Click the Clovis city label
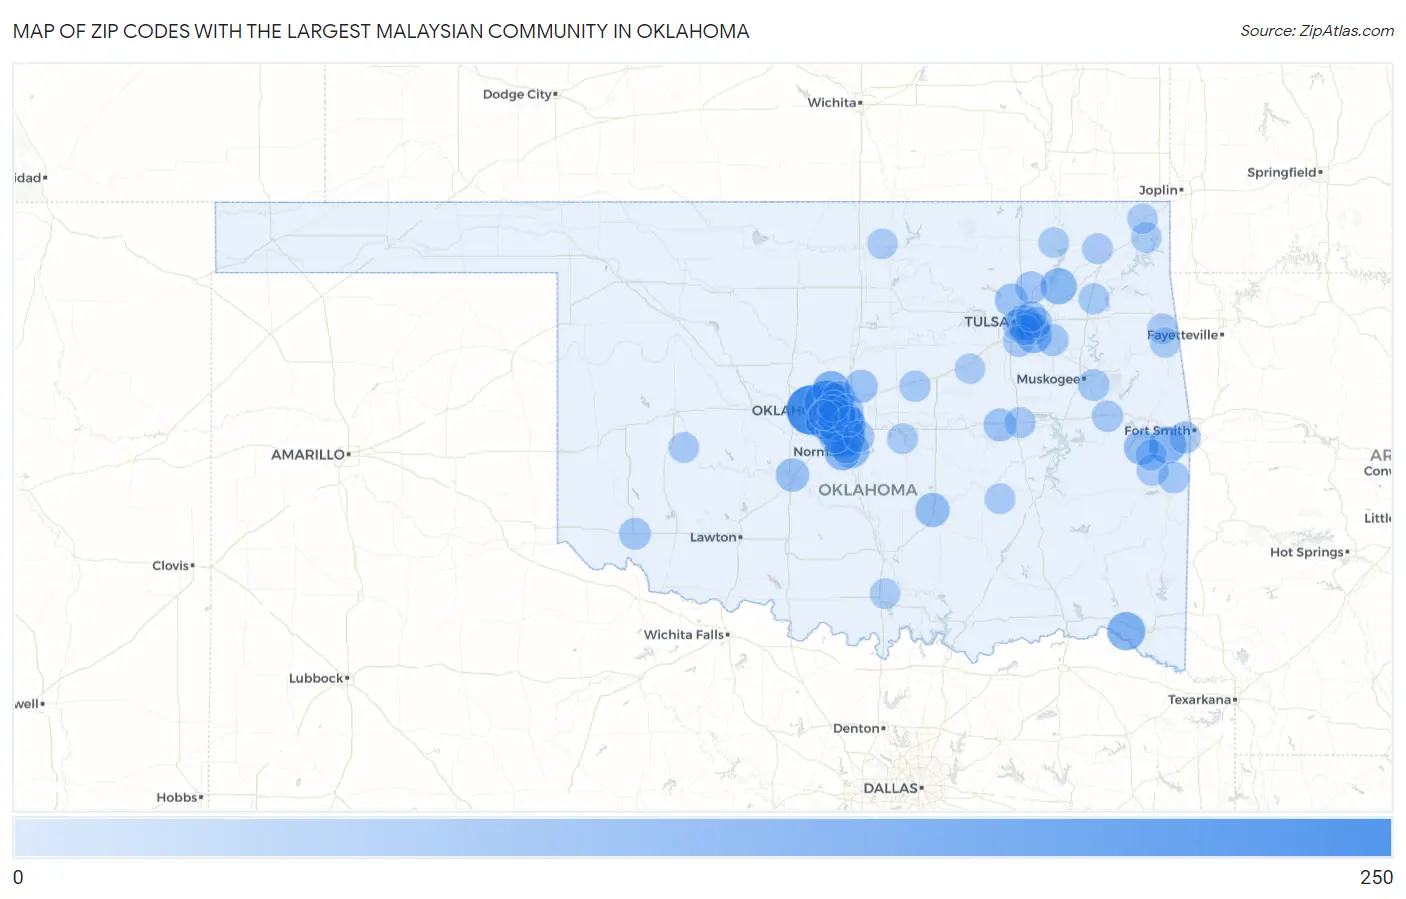Viewport: 1406px width, 899px height. (170, 565)
